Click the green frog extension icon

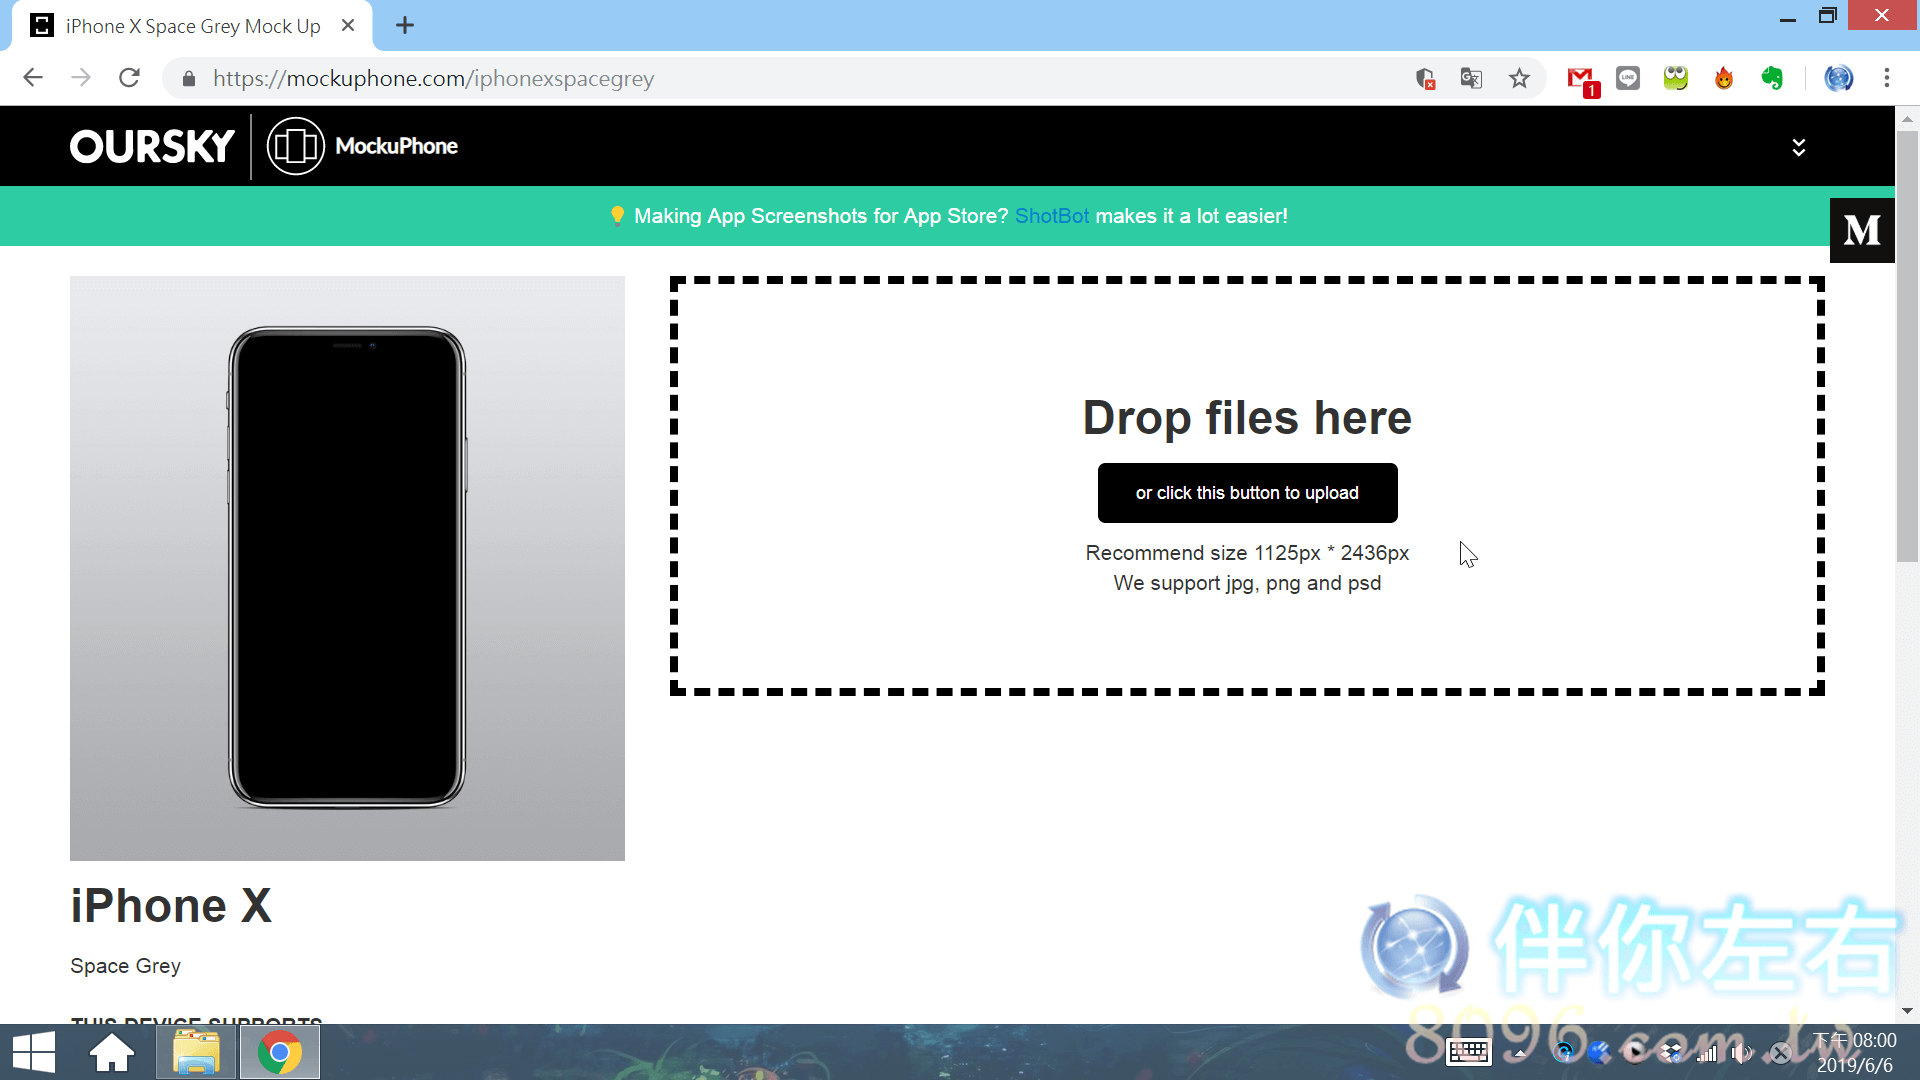click(x=1676, y=78)
